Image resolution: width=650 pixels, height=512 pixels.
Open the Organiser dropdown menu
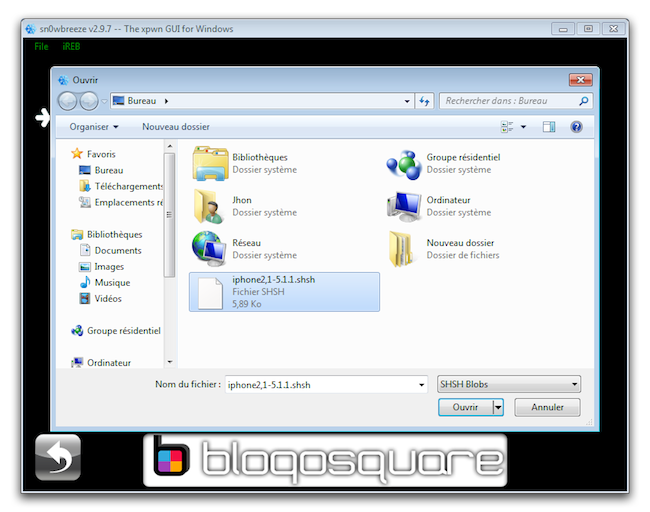(94, 127)
